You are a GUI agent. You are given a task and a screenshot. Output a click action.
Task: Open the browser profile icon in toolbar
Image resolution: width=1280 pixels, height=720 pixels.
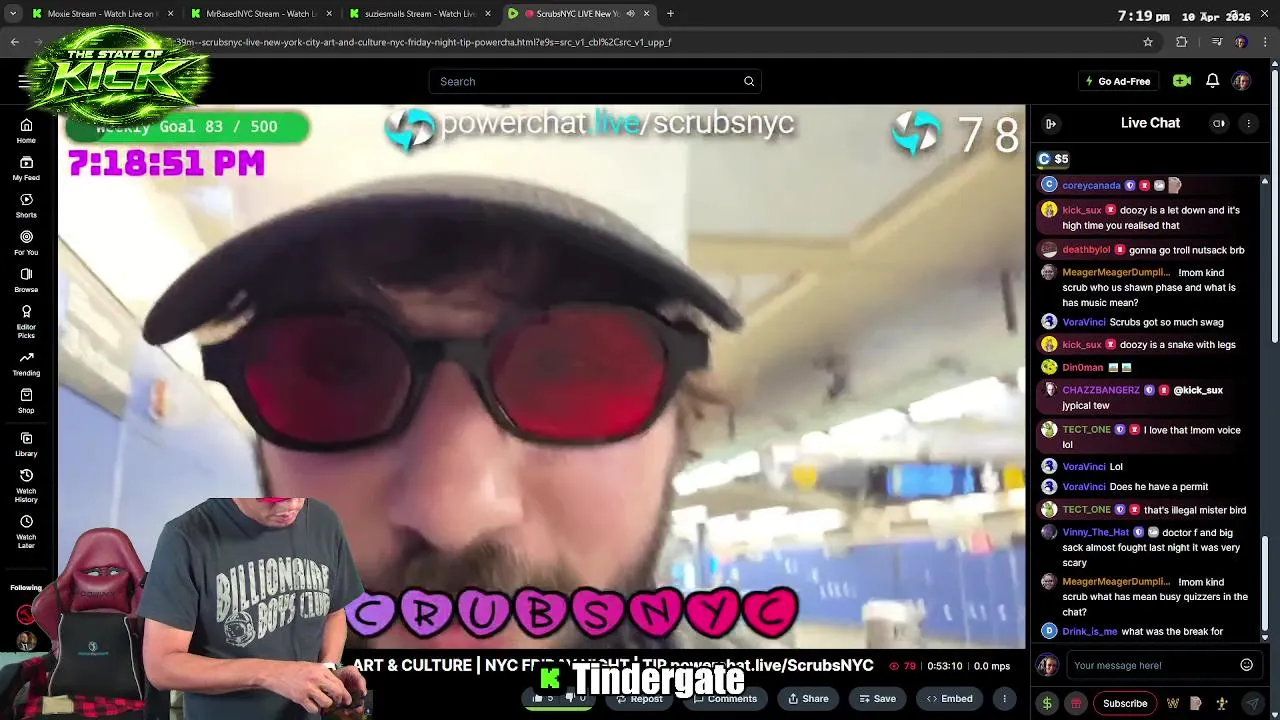tap(1240, 42)
